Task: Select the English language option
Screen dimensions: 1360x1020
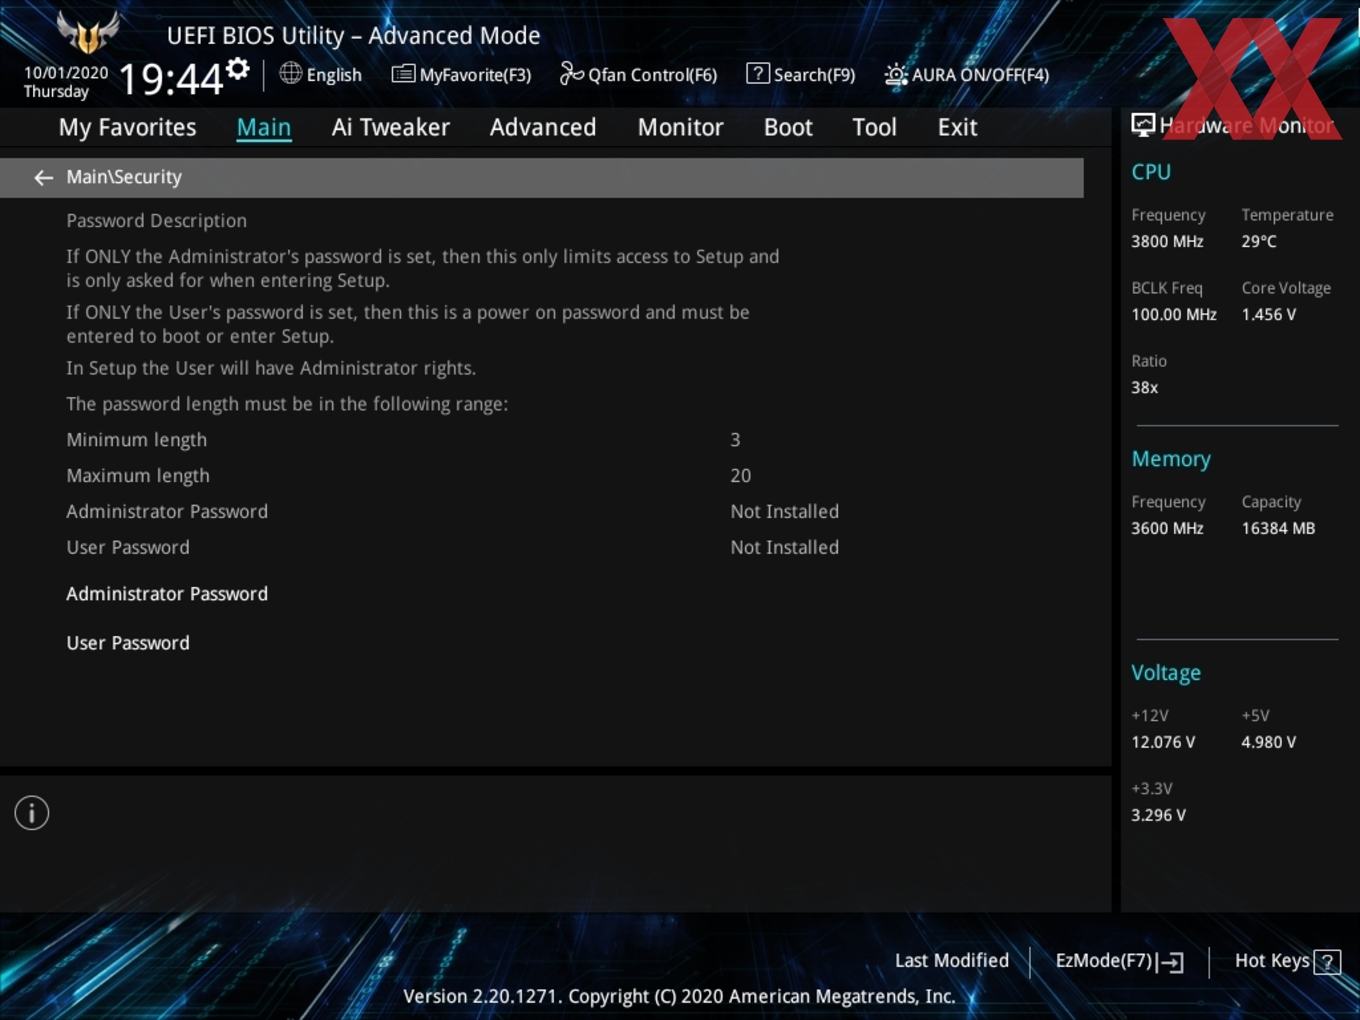Action: pyautogui.click(x=334, y=75)
